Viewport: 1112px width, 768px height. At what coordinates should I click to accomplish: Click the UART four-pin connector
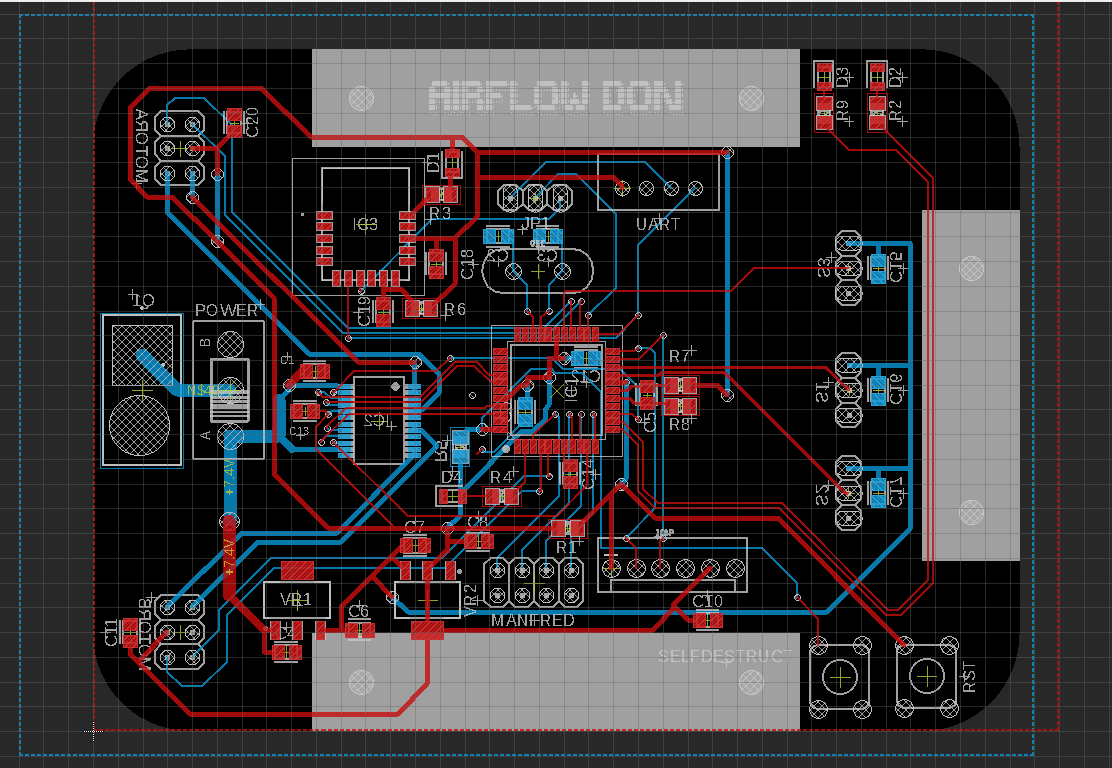[659, 182]
